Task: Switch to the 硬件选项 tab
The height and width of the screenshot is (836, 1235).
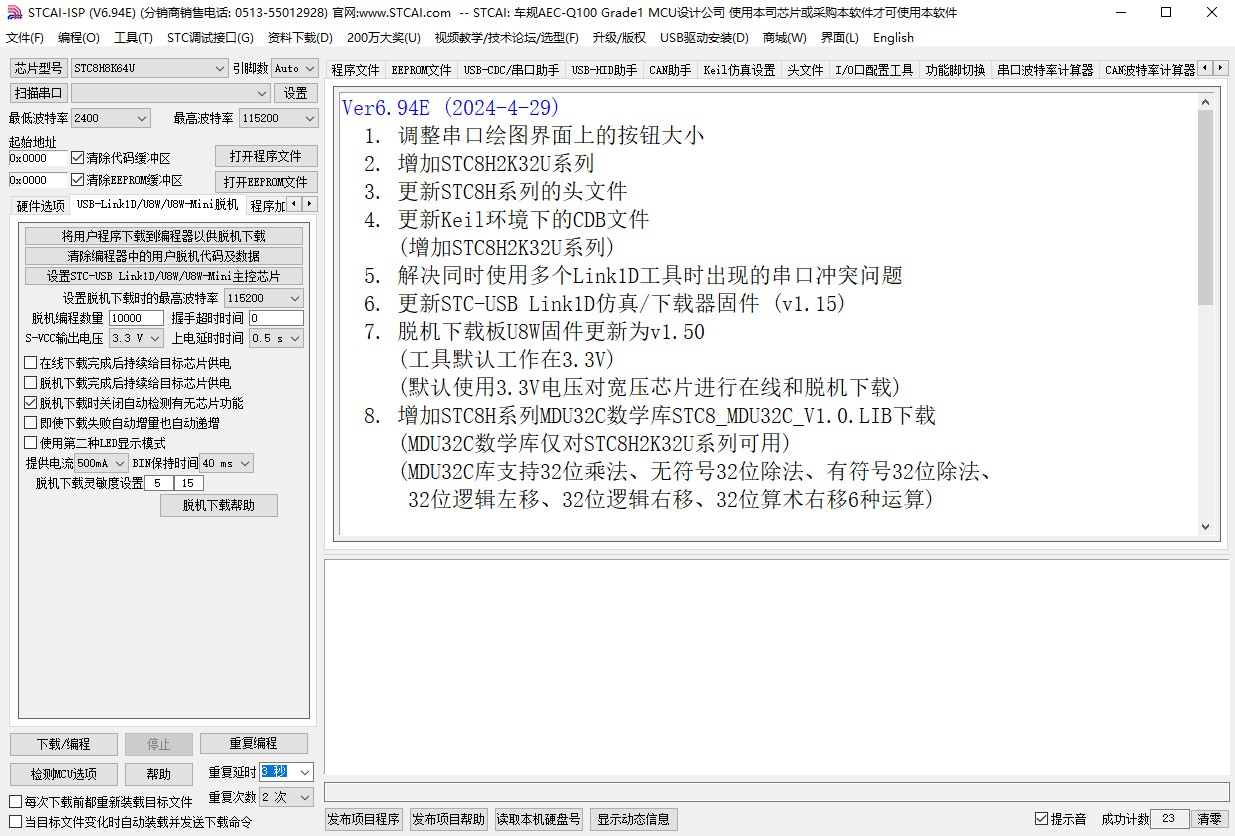Action: (x=41, y=206)
